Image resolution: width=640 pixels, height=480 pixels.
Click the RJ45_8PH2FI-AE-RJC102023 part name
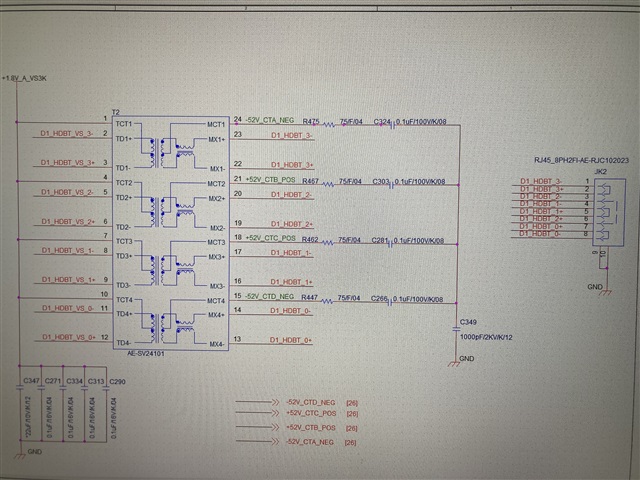(581, 160)
